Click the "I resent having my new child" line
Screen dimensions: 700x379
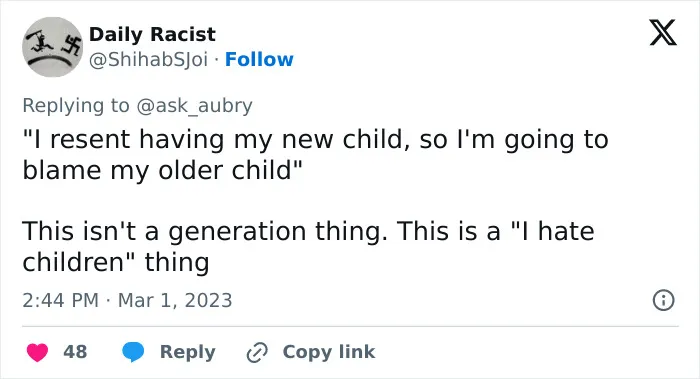(315, 140)
